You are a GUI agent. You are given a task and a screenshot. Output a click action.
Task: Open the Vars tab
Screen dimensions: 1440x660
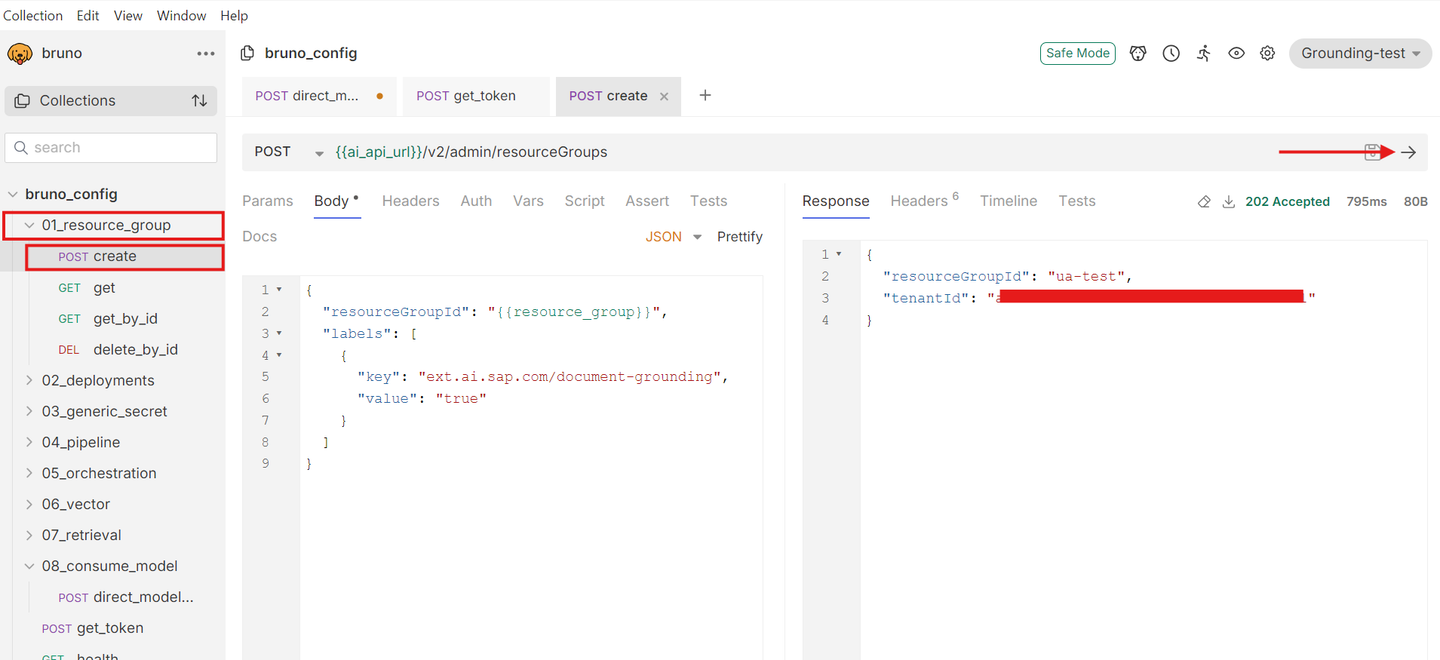[528, 201]
